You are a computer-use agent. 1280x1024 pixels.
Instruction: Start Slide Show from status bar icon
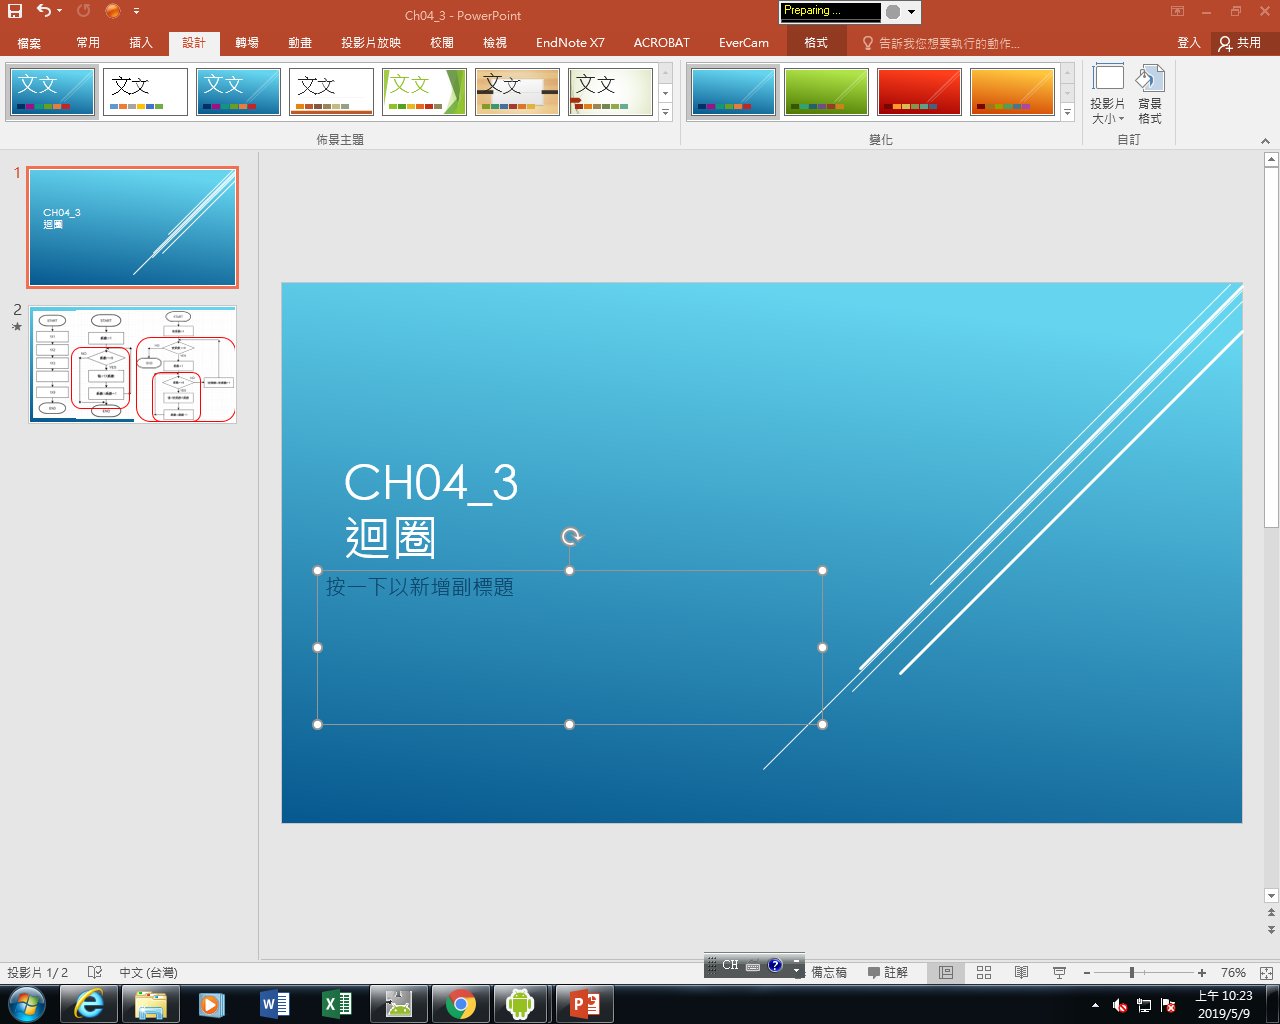pyautogui.click(x=1059, y=972)
